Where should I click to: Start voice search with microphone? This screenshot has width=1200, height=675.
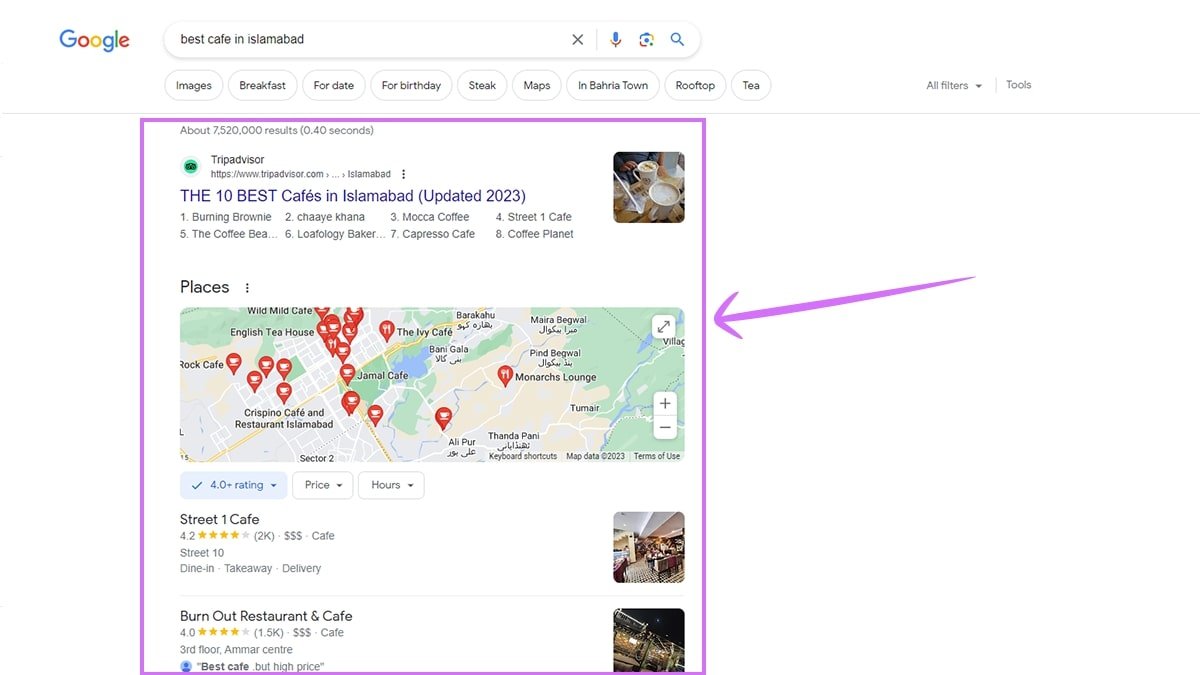(x=615, y=40)
